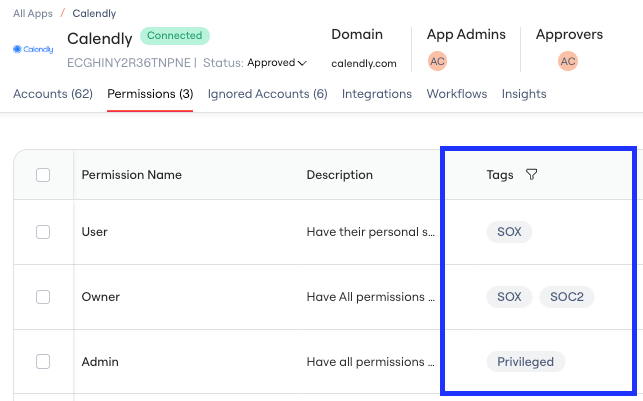Viewport: 643px width, 401px height.
Task: Click the Permission Name column header
Action: [x=132, y=175]
